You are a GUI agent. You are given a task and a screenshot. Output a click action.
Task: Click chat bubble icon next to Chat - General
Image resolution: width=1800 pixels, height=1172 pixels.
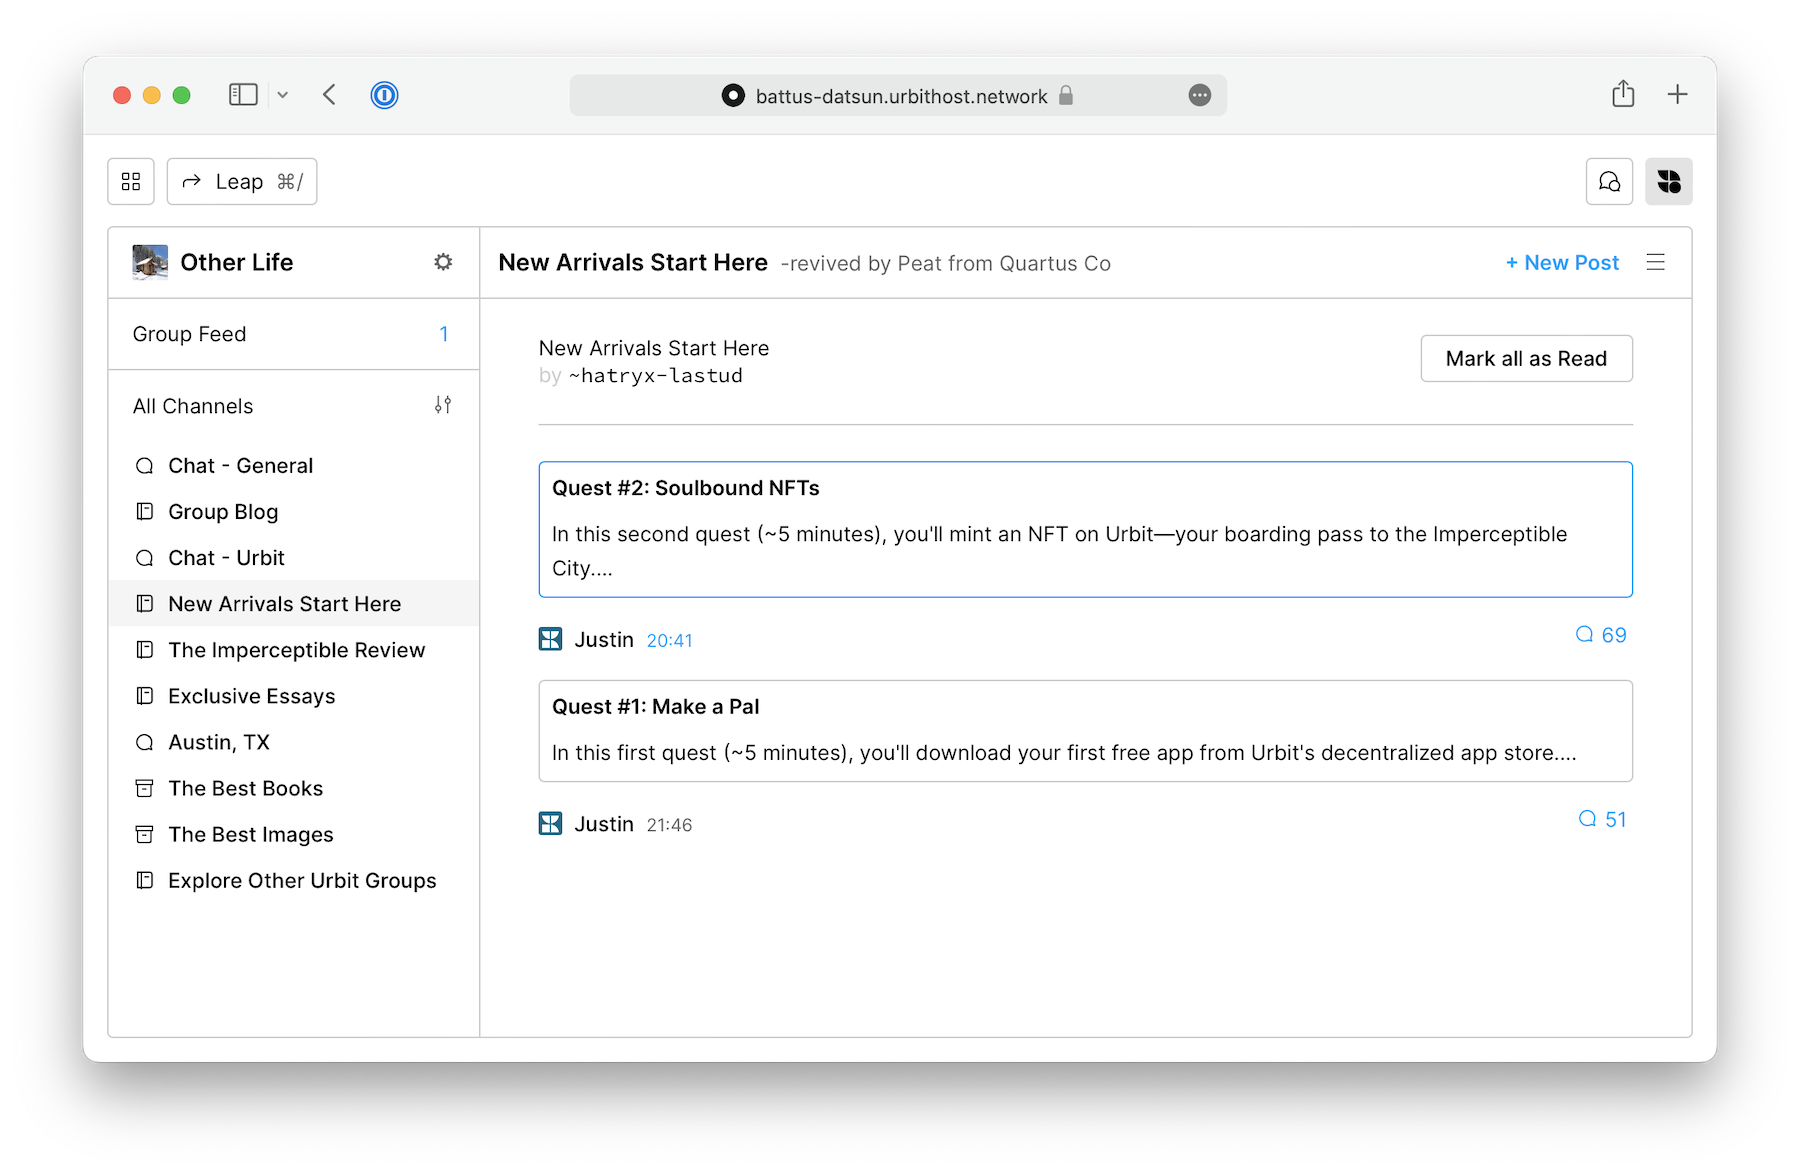[145, 466]
